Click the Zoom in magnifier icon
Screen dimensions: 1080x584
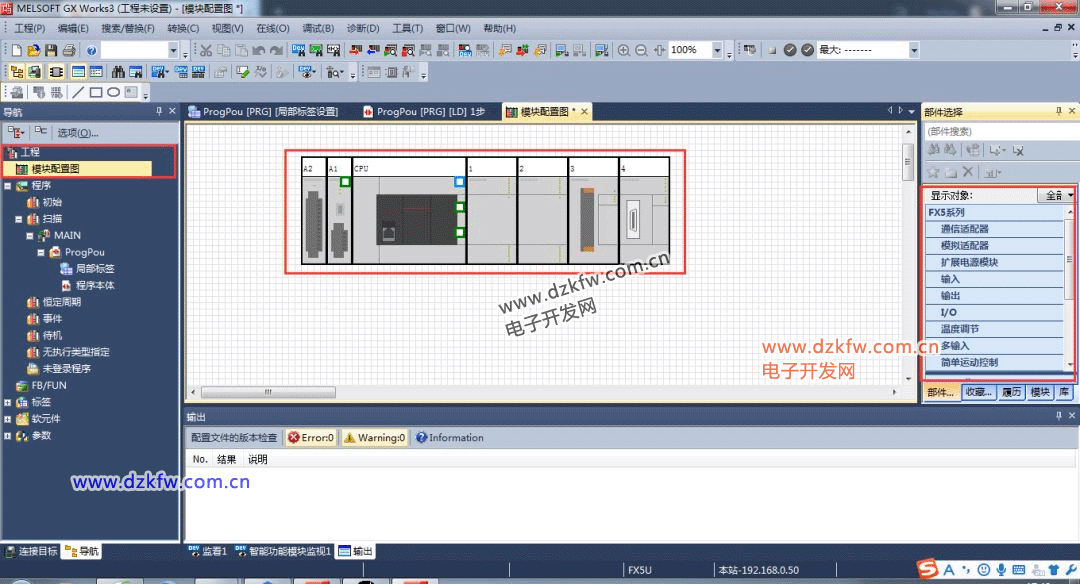pos(624,50)
